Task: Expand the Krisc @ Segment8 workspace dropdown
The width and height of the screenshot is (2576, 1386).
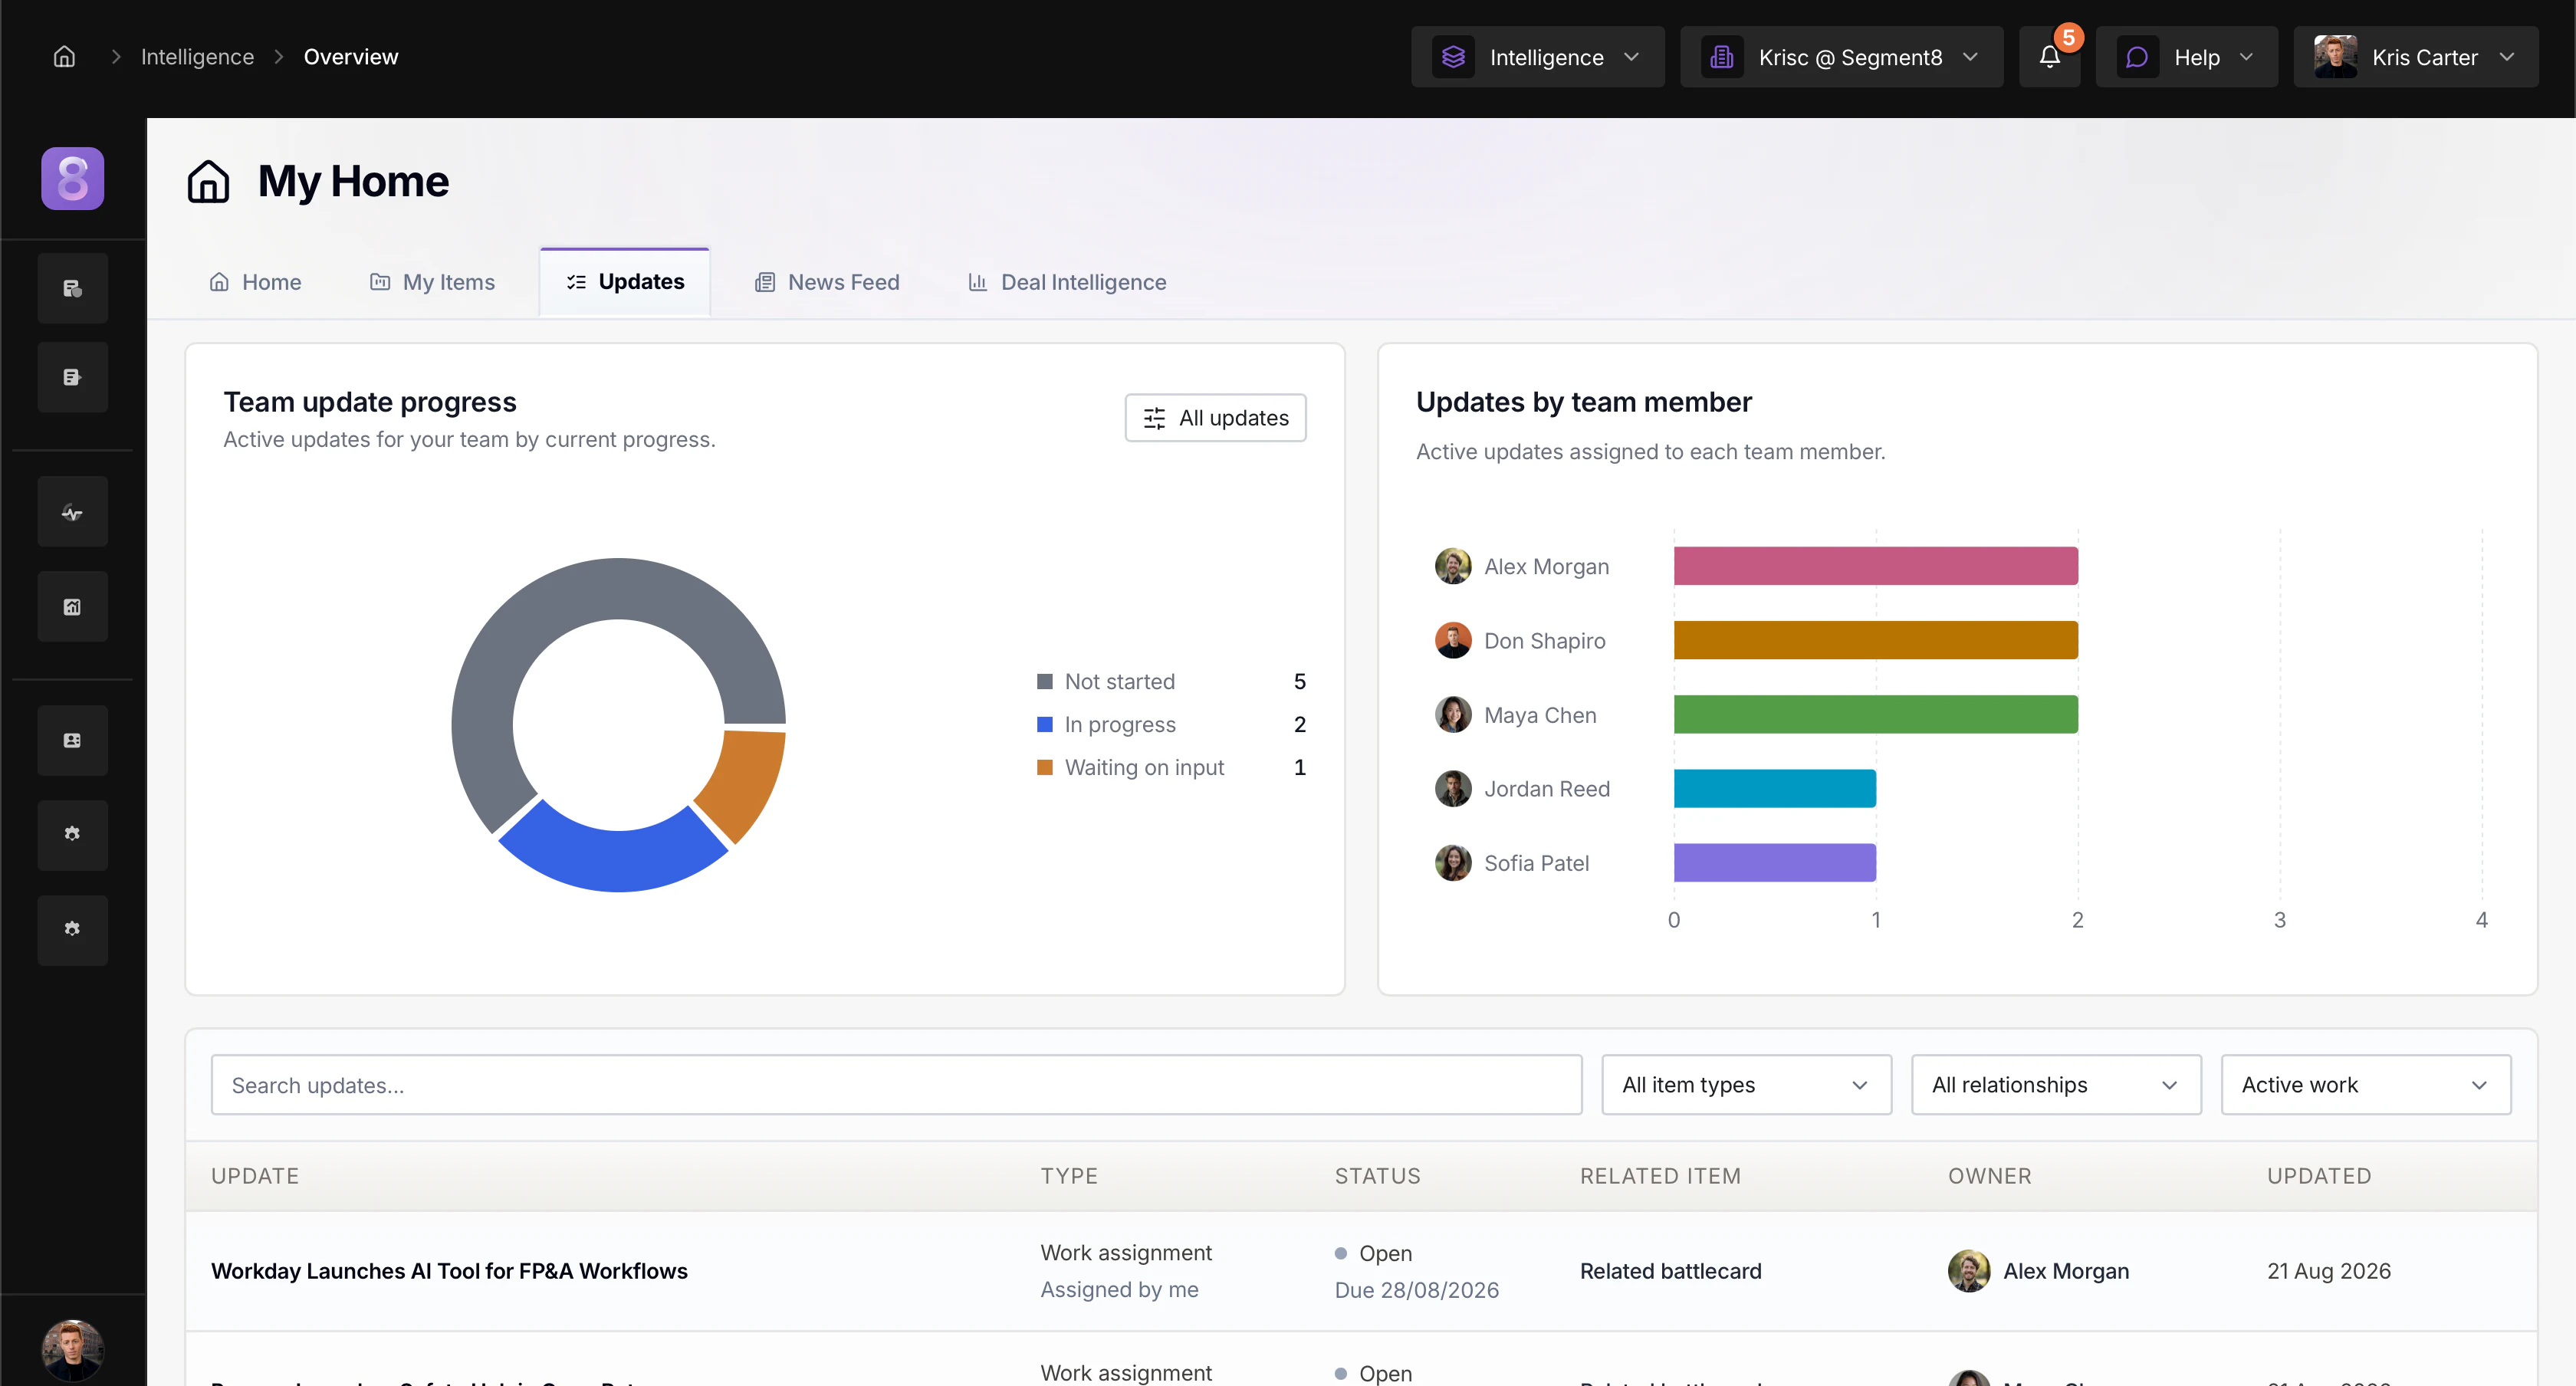Action: (1841, 57)
